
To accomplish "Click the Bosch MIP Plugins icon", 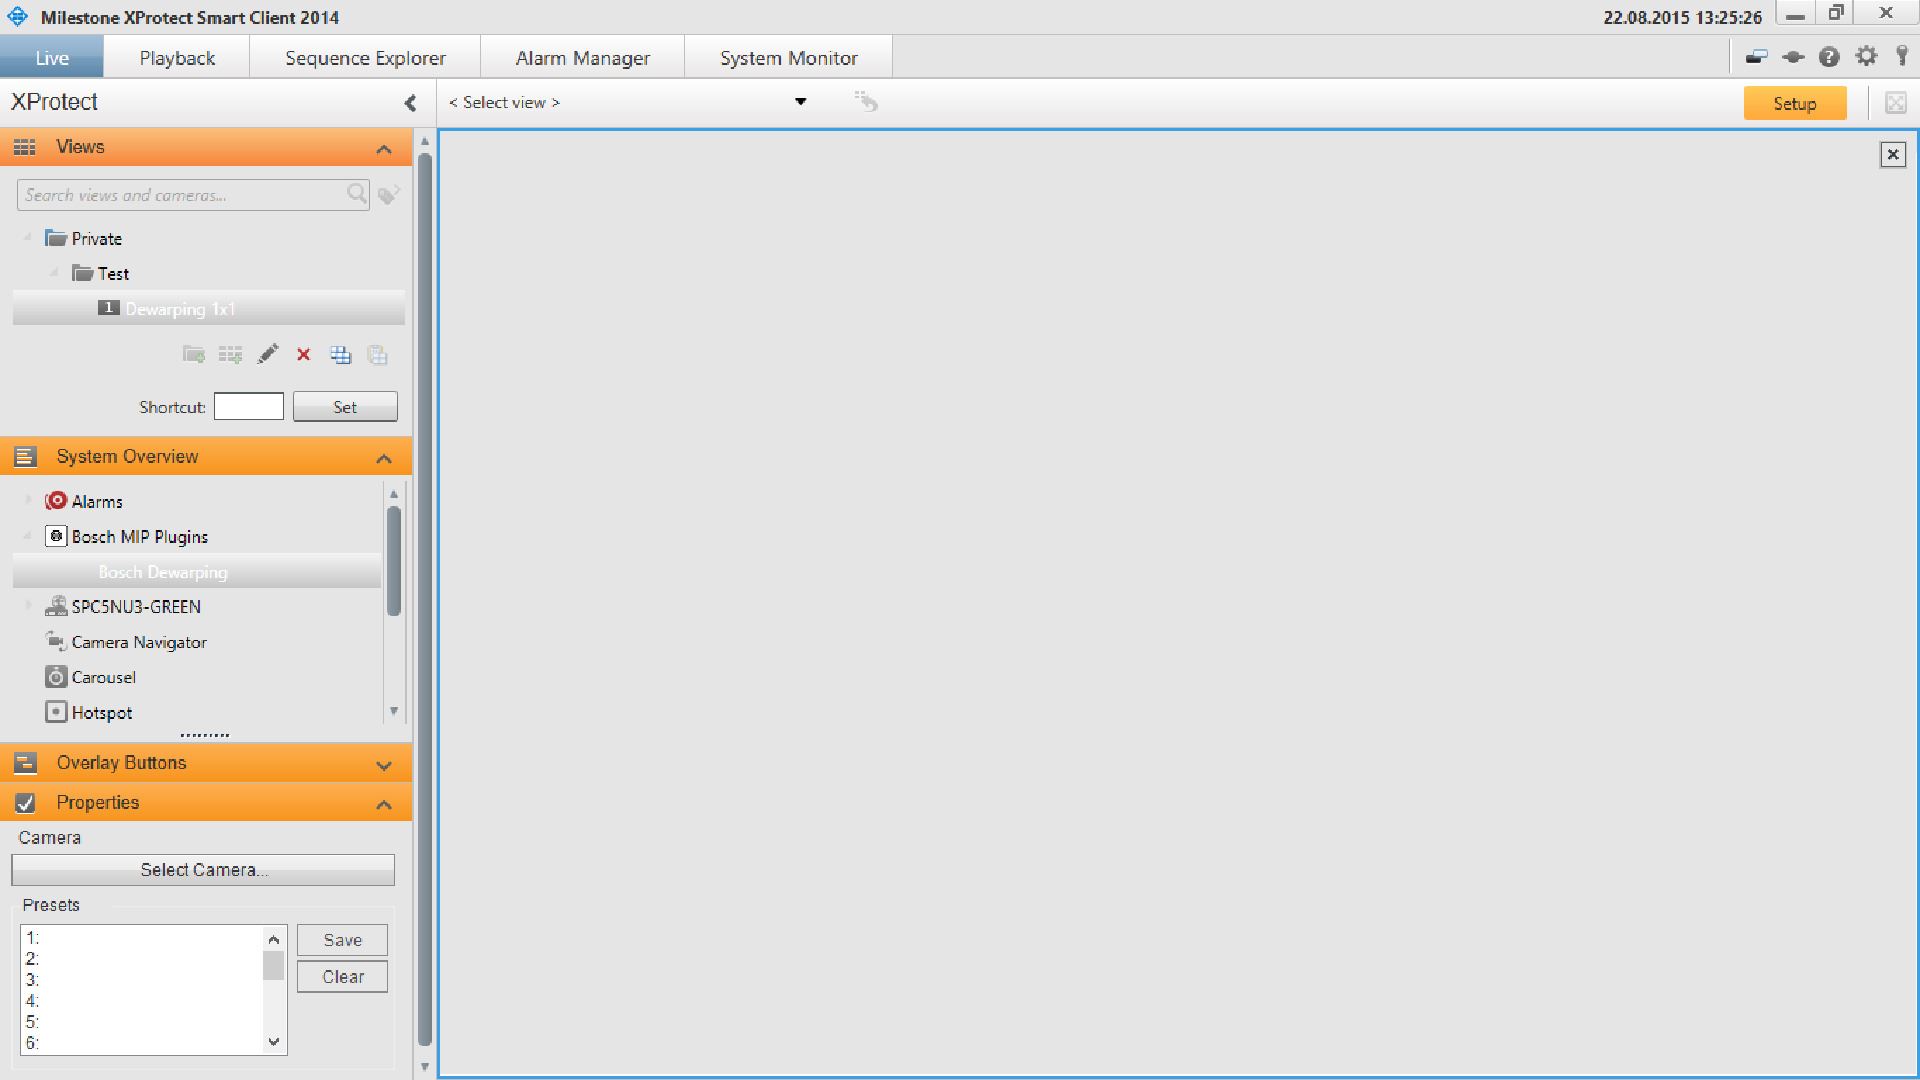I will [56, 536].
